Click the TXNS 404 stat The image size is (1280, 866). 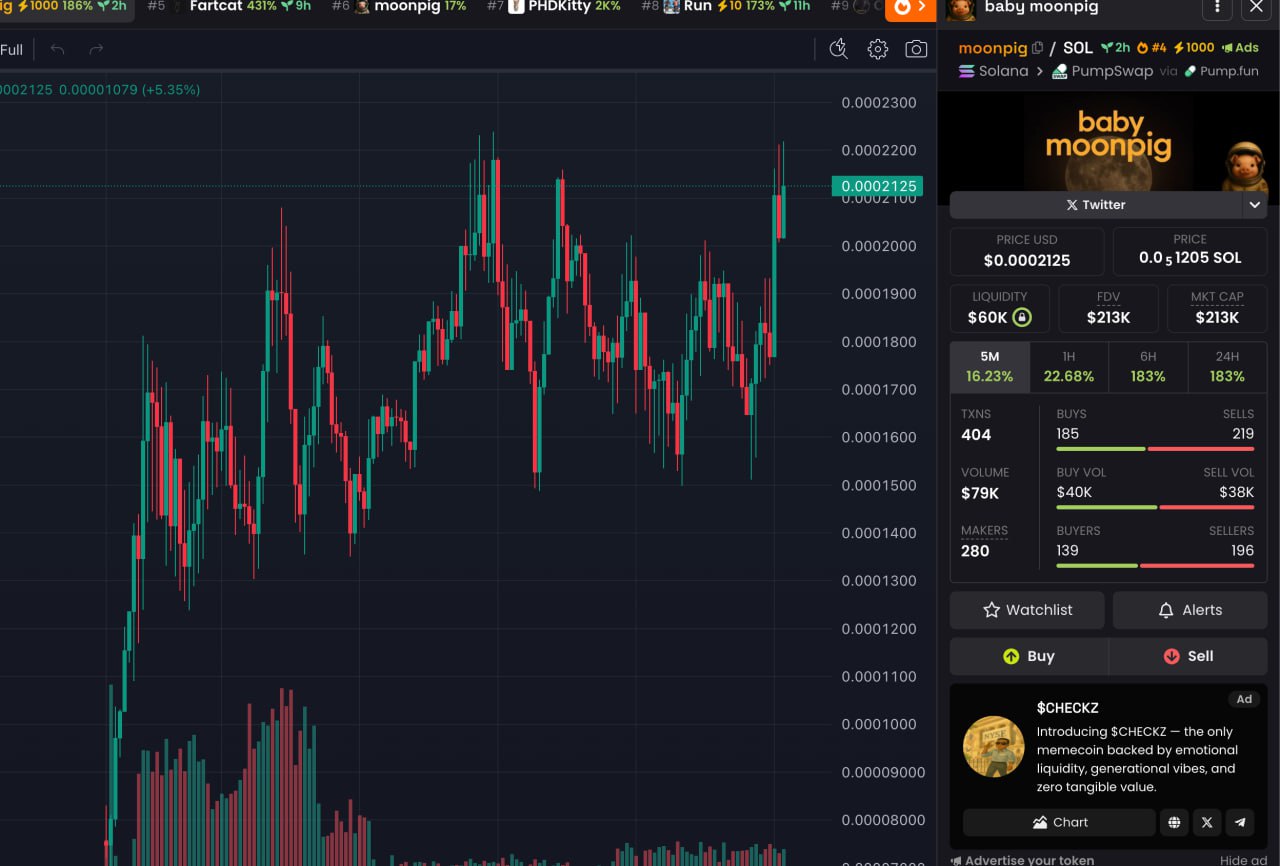976,425
